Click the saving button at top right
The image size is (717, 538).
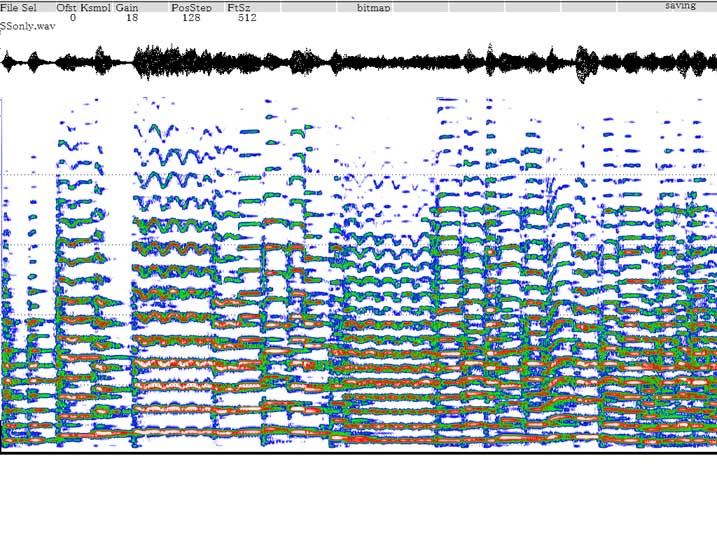coord(680,6)
